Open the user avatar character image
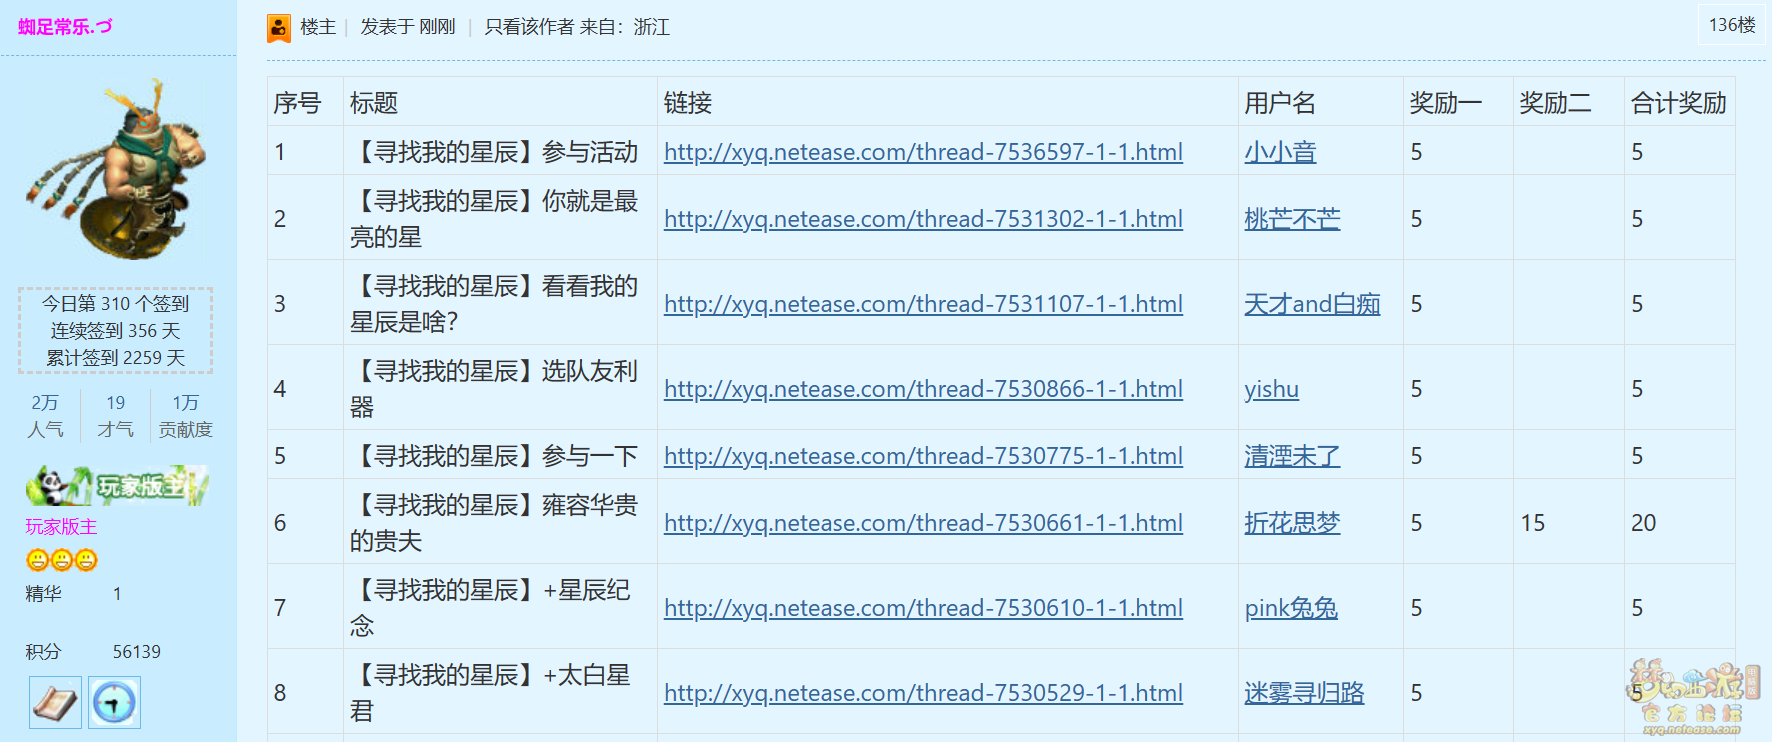 coord(117,169)
